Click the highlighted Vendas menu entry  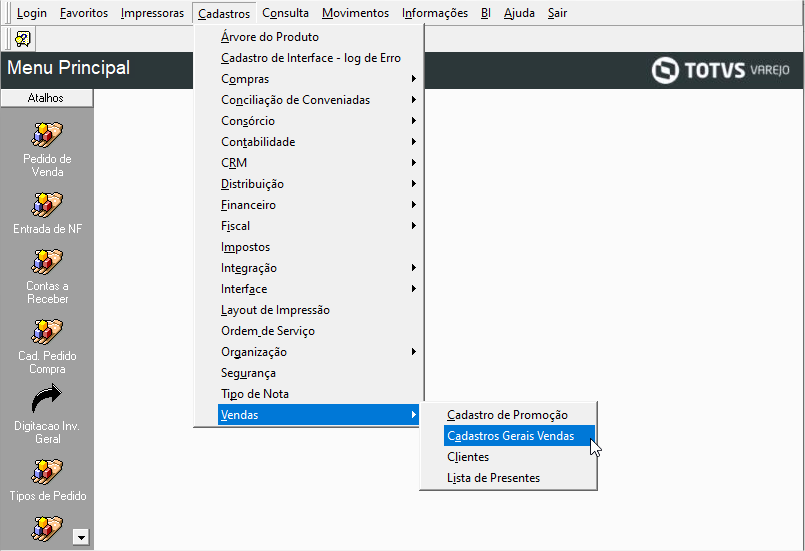318,415
